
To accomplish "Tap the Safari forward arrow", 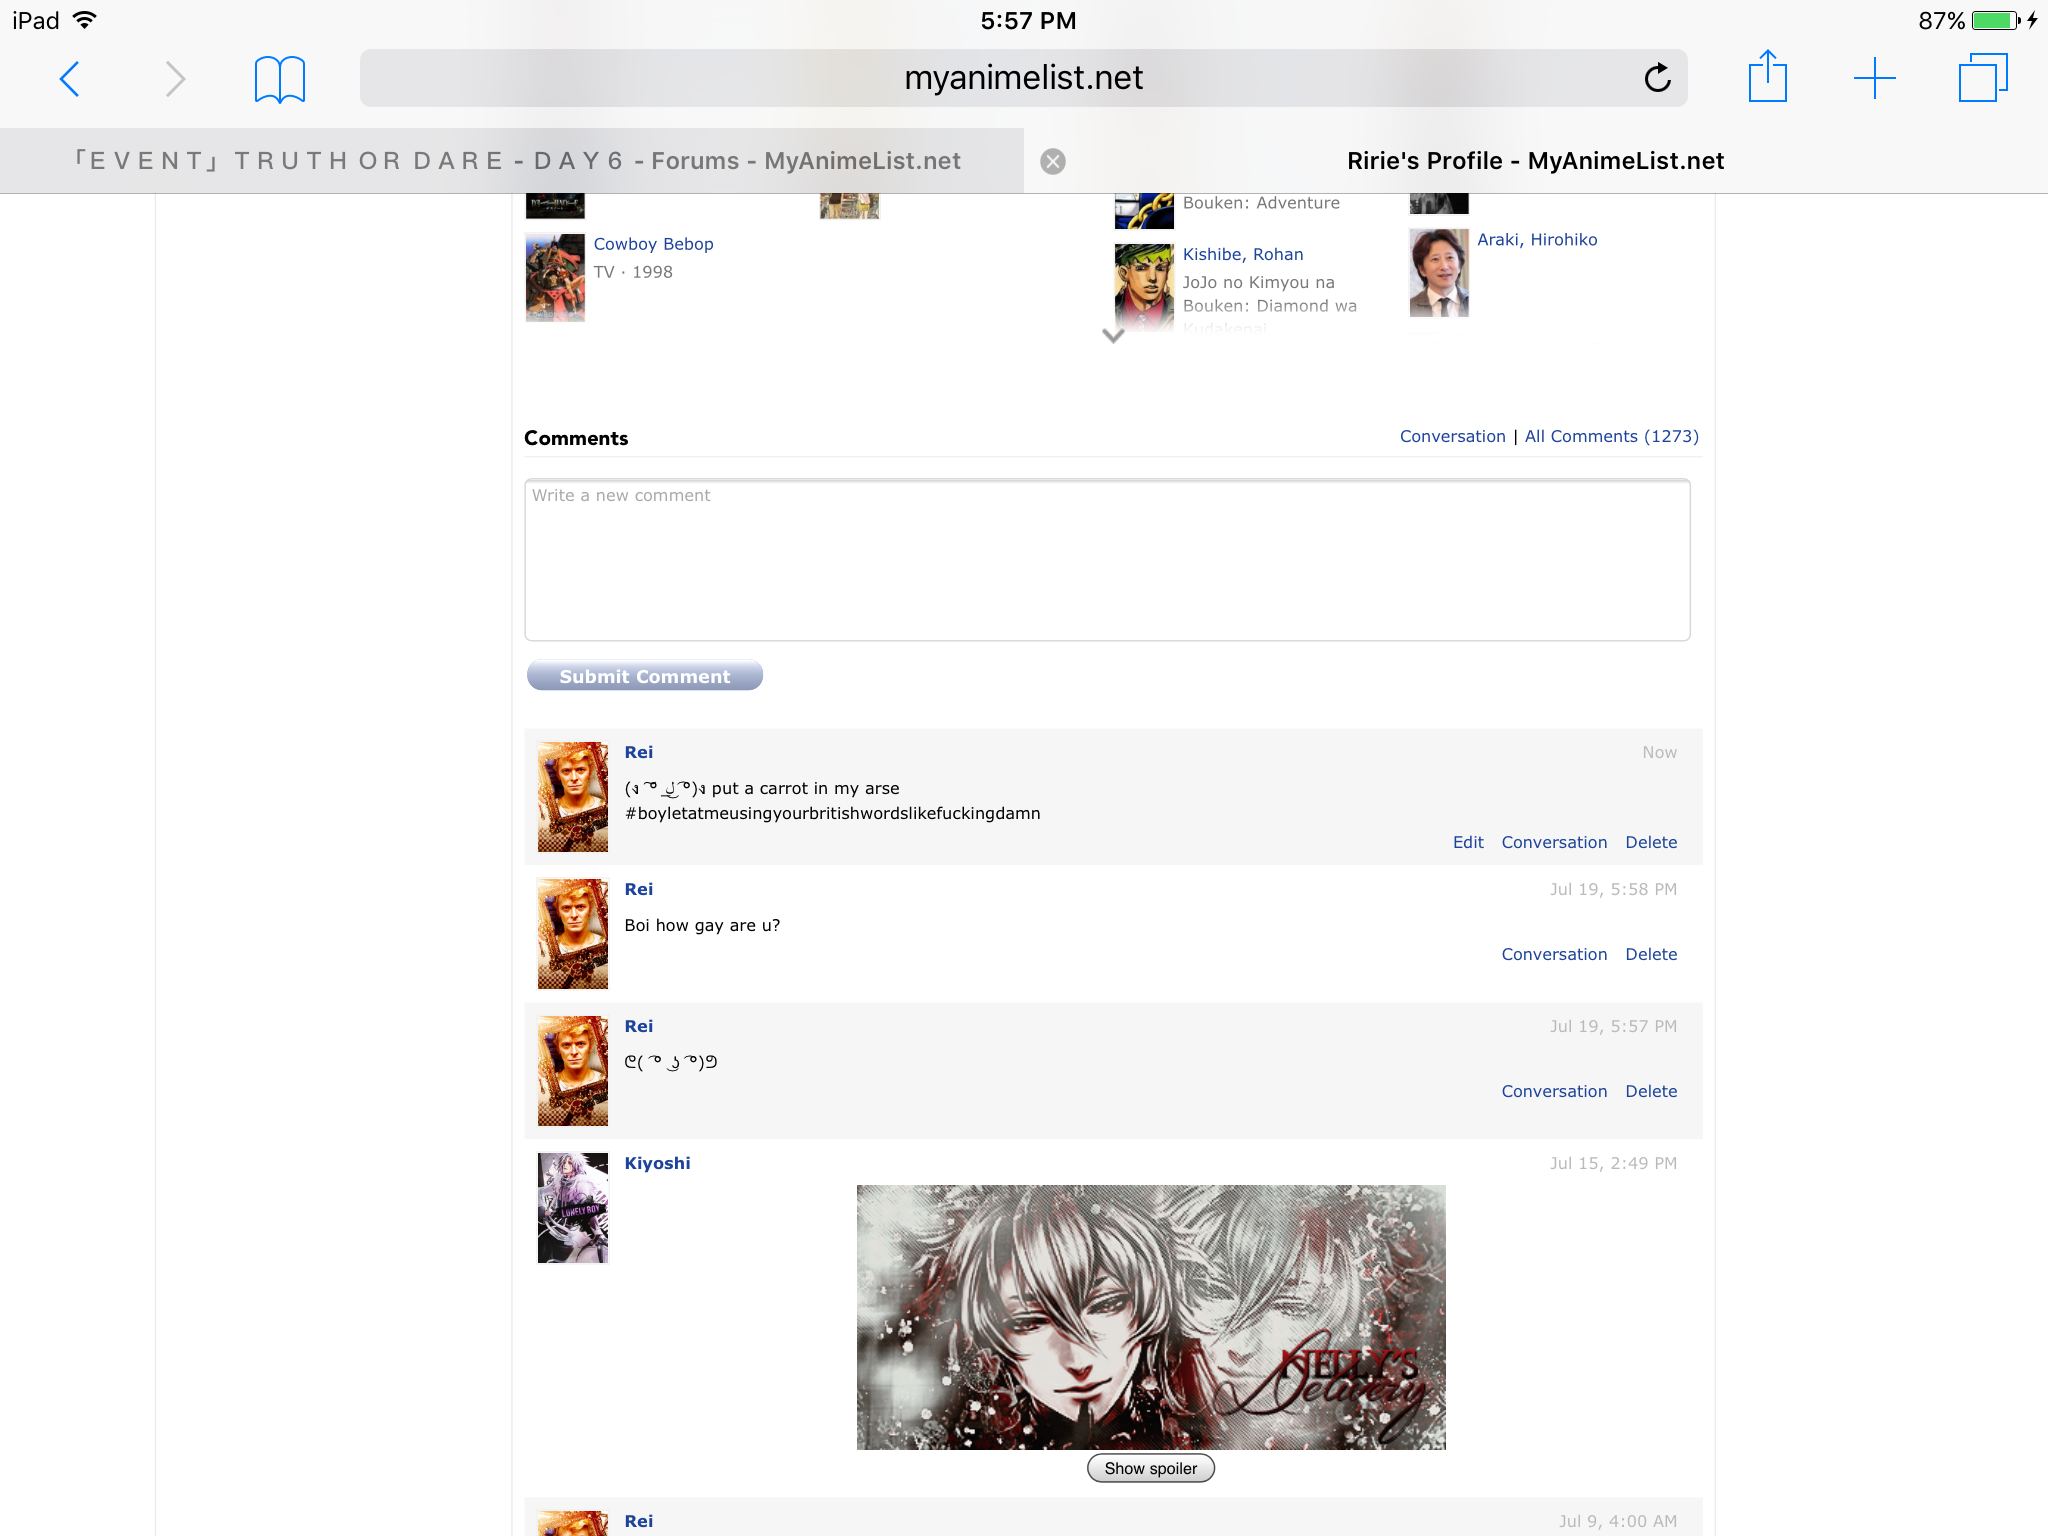I will [x=175, y=79].
